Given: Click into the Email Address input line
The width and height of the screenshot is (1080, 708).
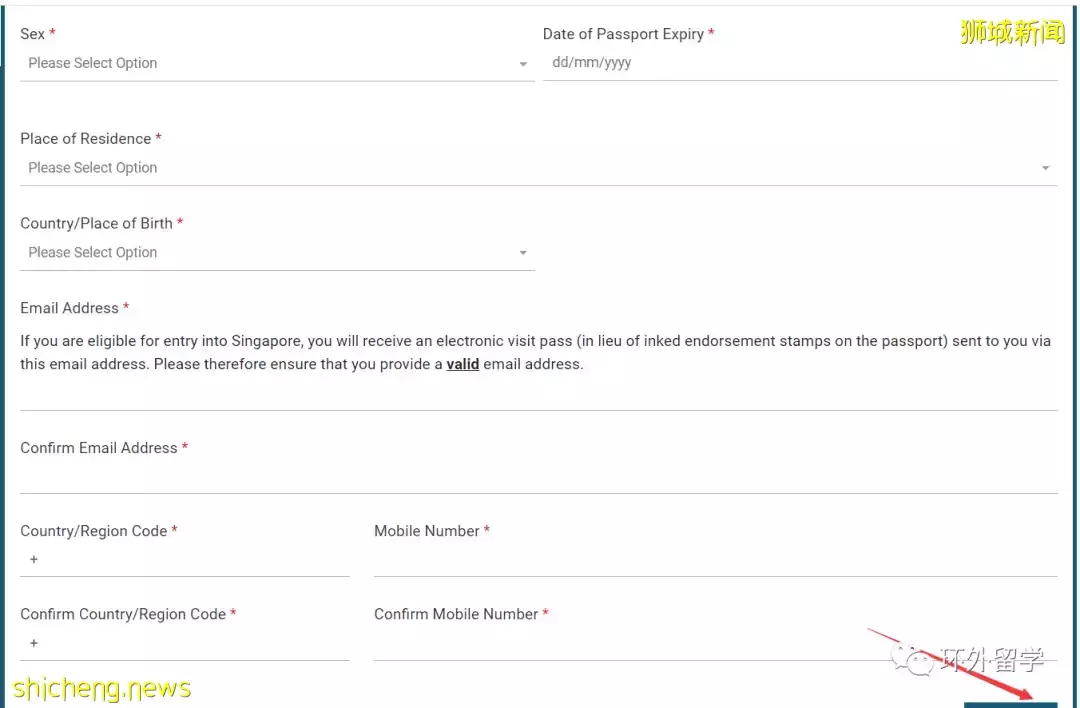Looking at the screenshot, I should [538, 396].
